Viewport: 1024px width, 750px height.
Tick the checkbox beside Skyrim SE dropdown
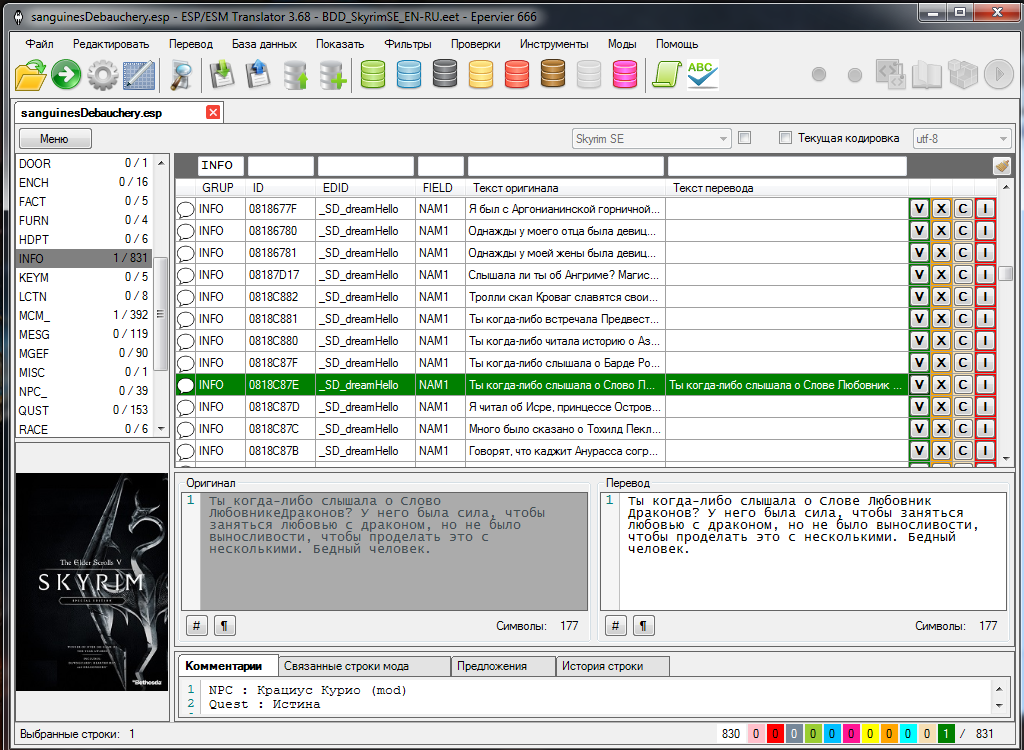click(744, 138)
